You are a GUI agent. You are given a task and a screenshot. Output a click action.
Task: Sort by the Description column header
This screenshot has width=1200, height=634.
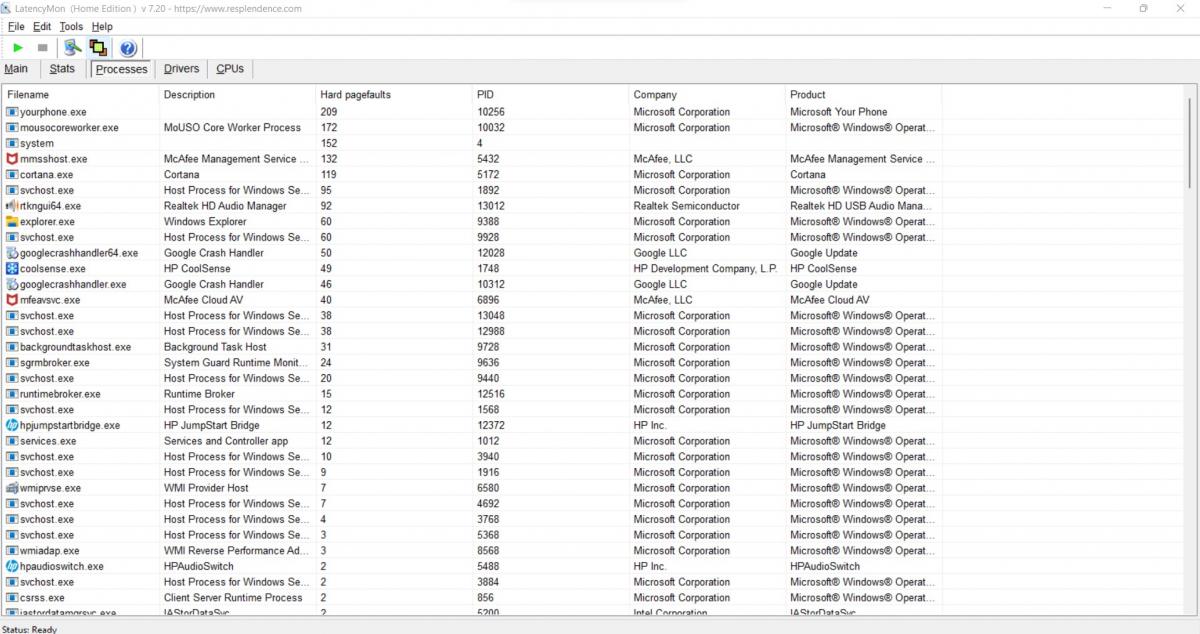tap(237, 95)
